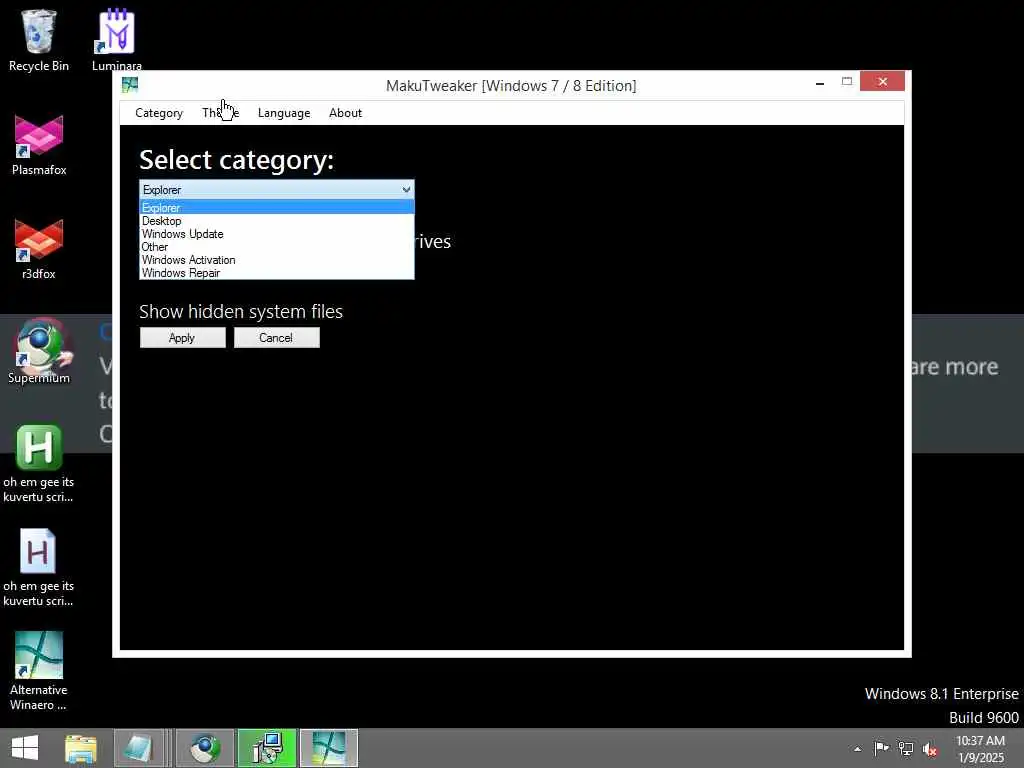Open white H kuvertu script file icon
Image resolution: width=1024 pixels, height=768 pixels.
pyautogui.click(x=39, y=568)
